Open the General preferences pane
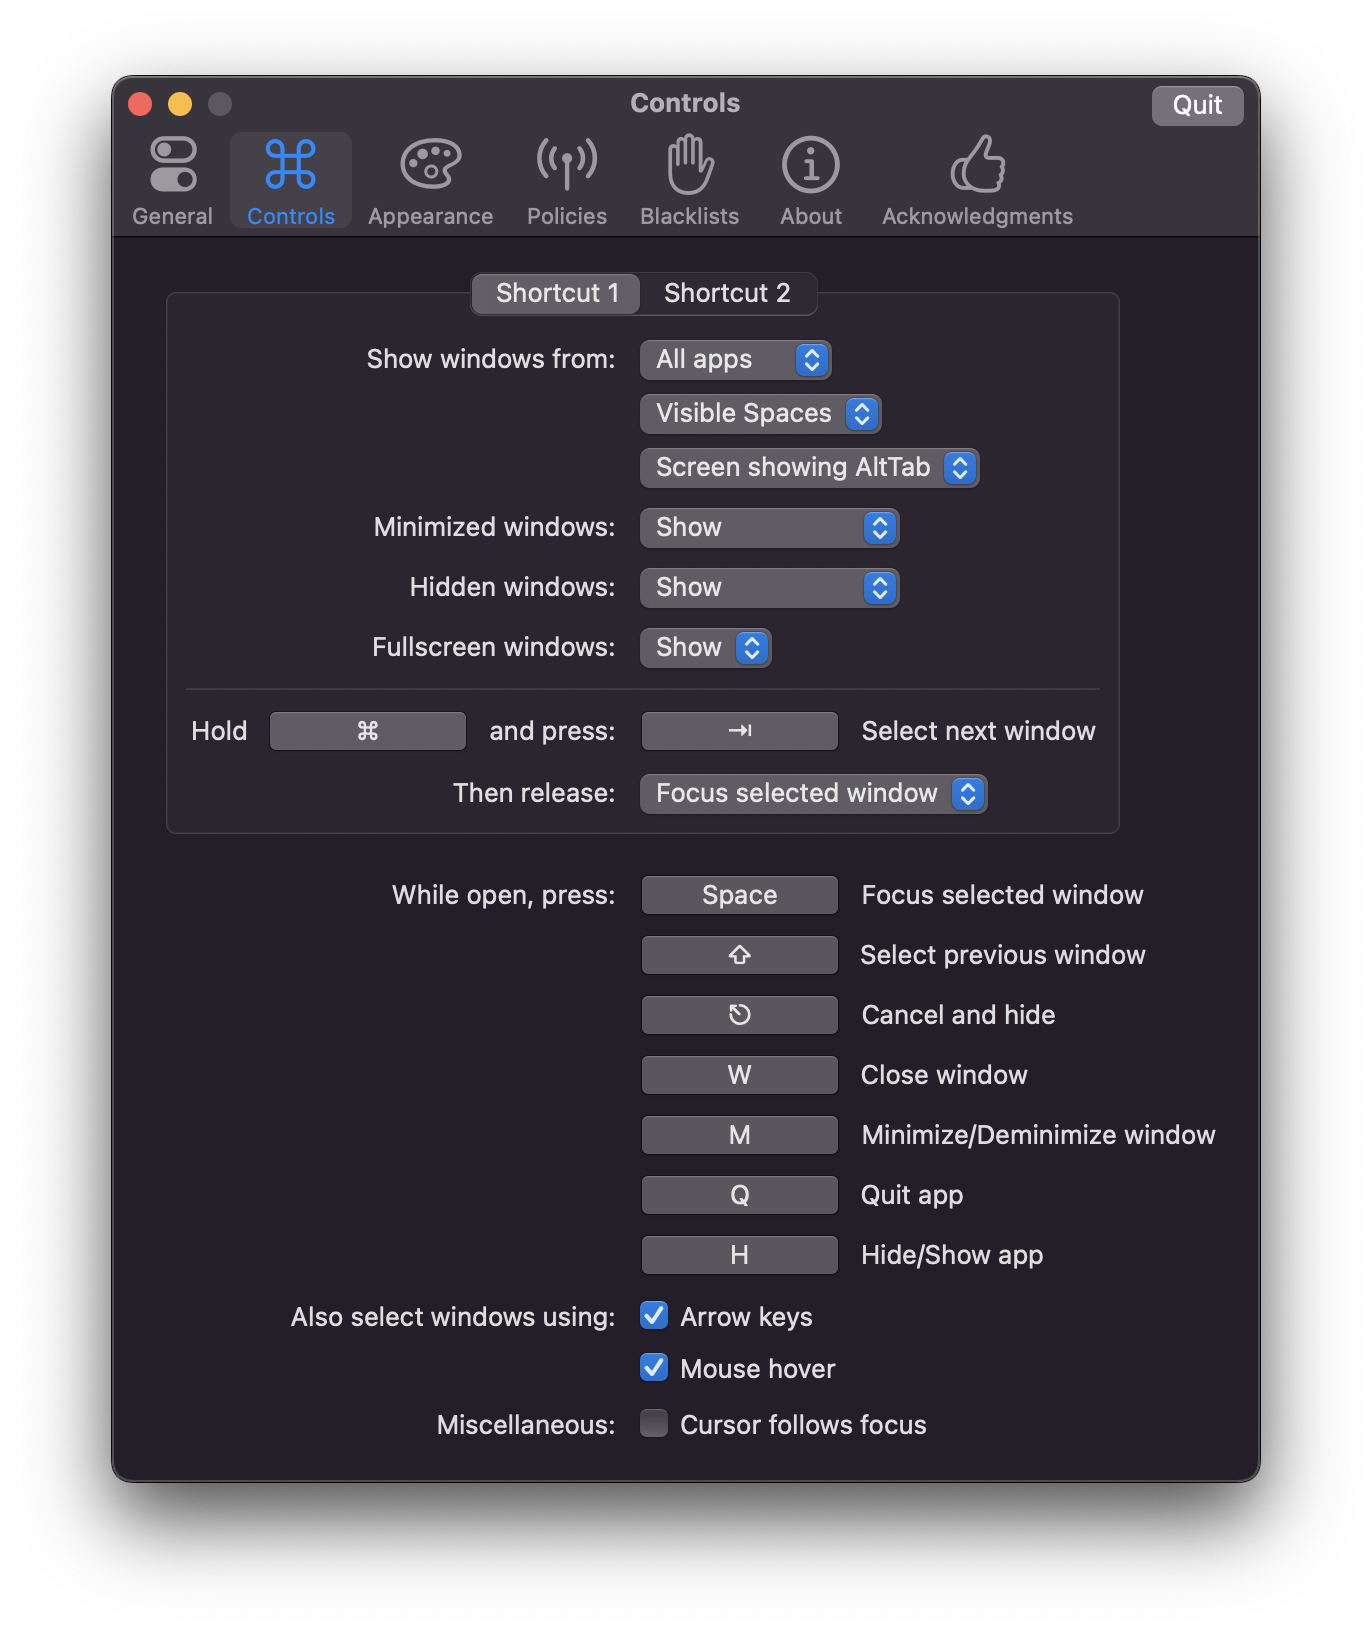 [172, 181]
